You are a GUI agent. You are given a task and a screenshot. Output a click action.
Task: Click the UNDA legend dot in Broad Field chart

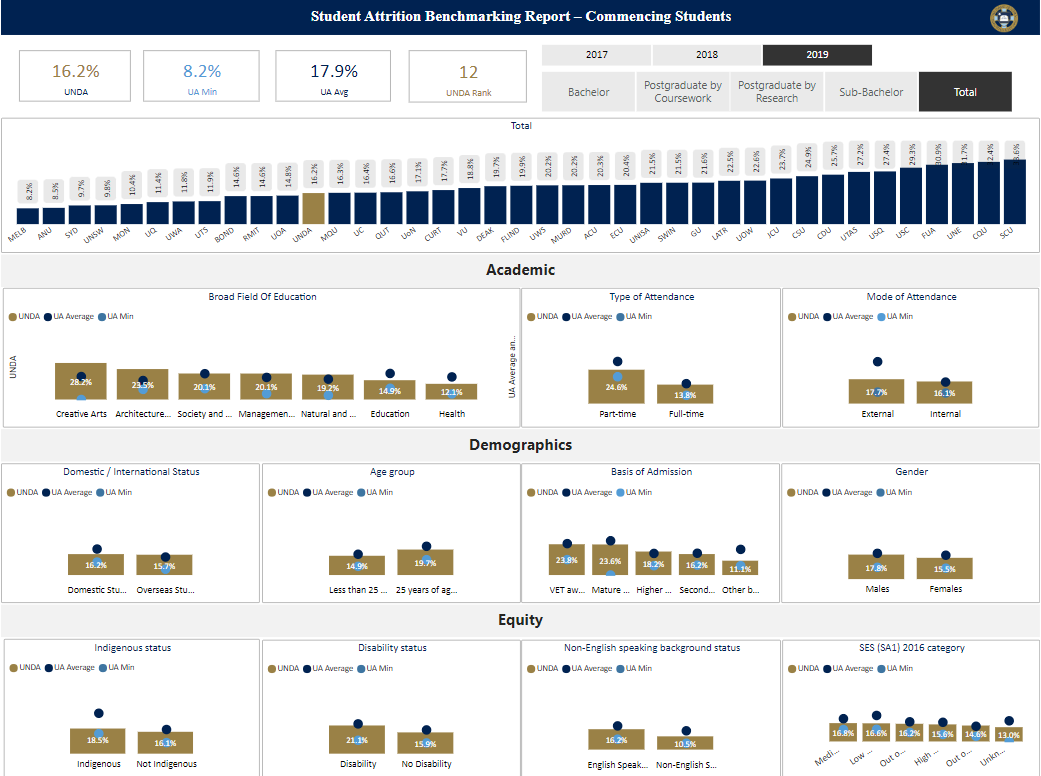(13, 317)
